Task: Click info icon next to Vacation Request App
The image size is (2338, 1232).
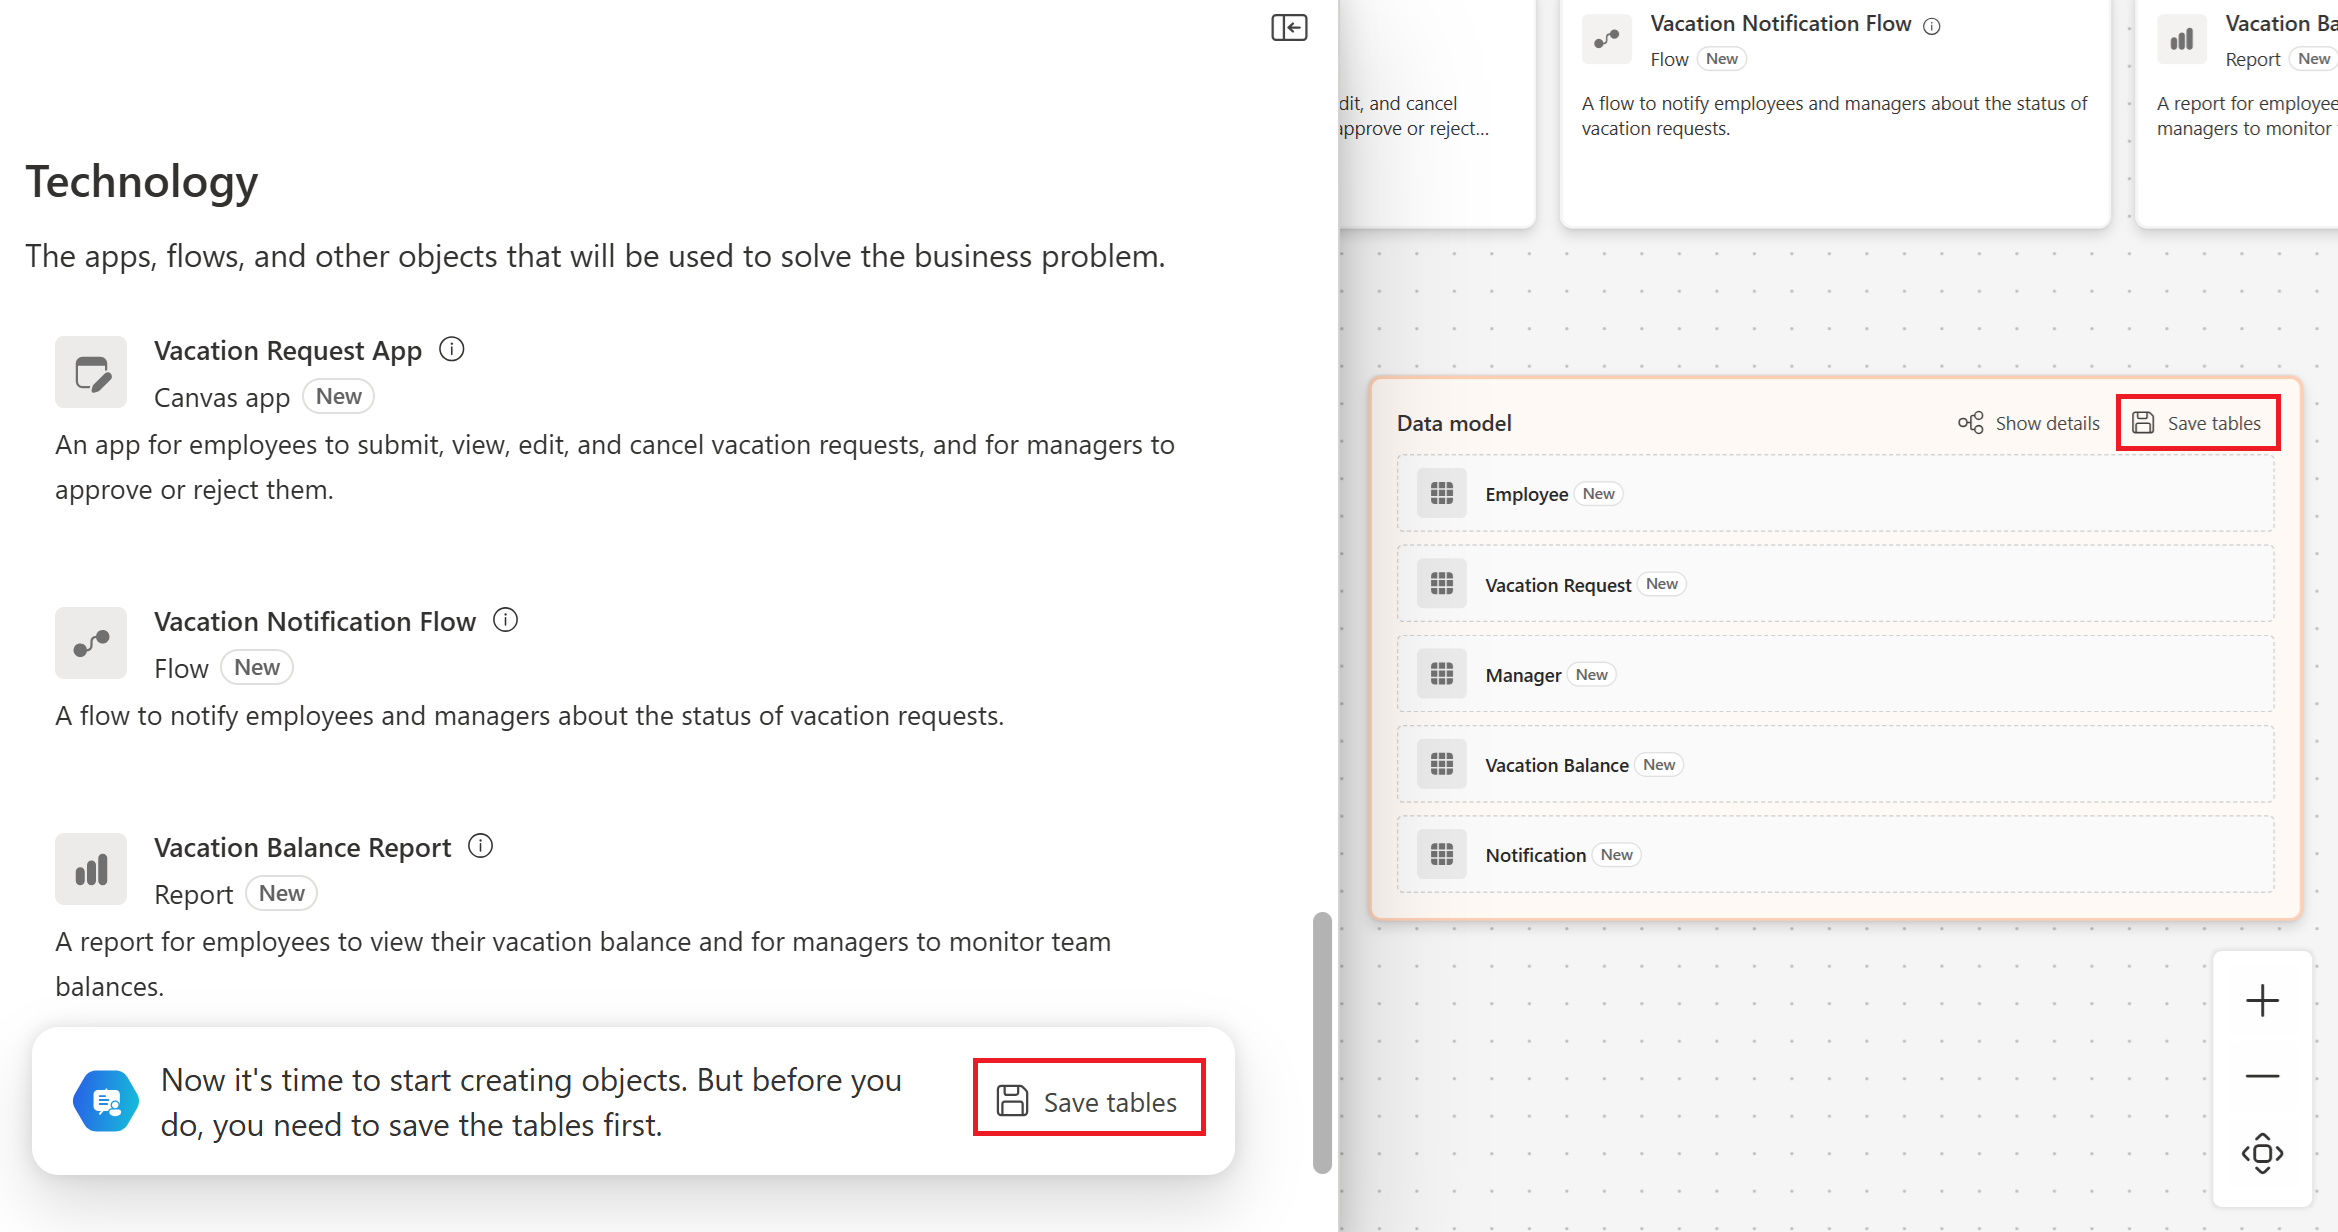Action: (x=452, y=349)
